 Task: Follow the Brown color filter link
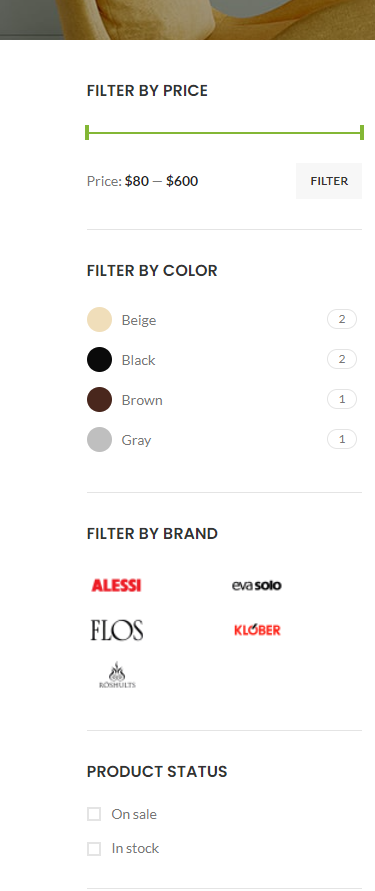coord(142,400)
